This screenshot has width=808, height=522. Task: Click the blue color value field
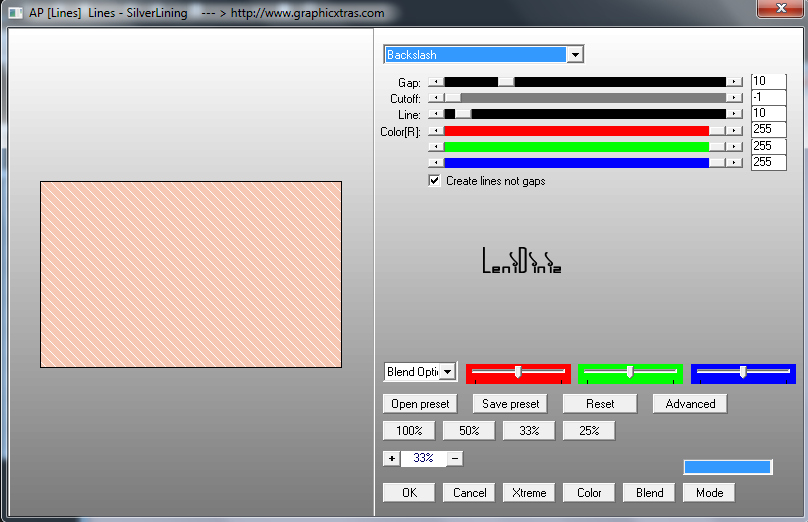coord(768,162)
